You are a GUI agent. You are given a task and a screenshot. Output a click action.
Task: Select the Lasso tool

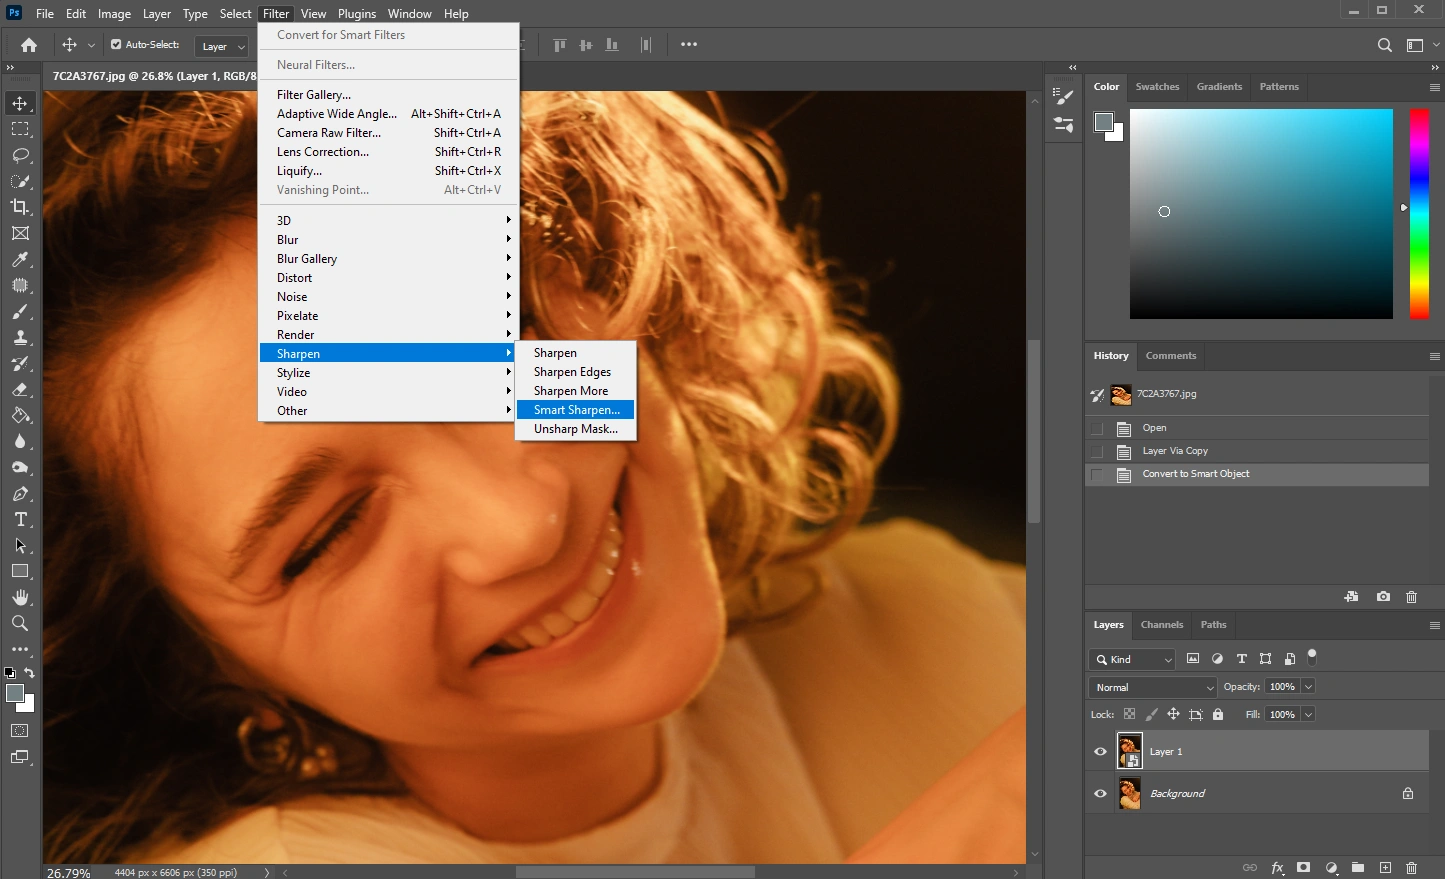click(x=20, y=155)
